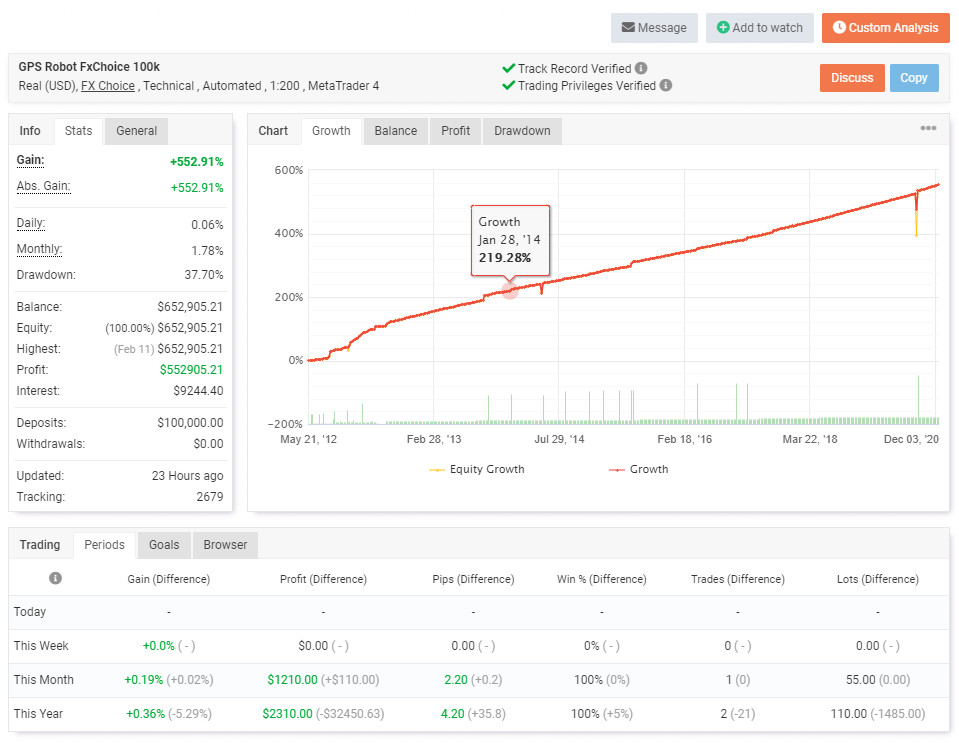
Task: Follow the FX Choice broker link
Action: point(108,86)
